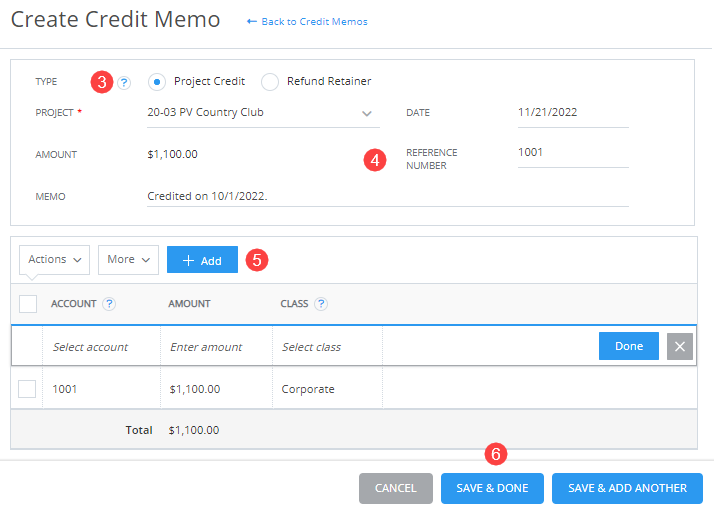Viewport: 714px width, 510px height.
Task: Click the ACCOUNT column header
Action: (74, 304)
